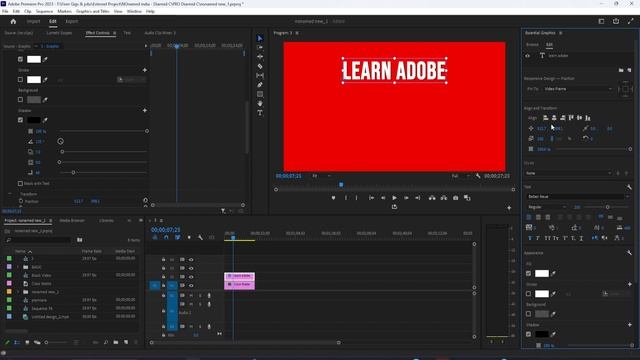Click Add Marker in Program monitor
640x360 pixels.
[333, 198]
